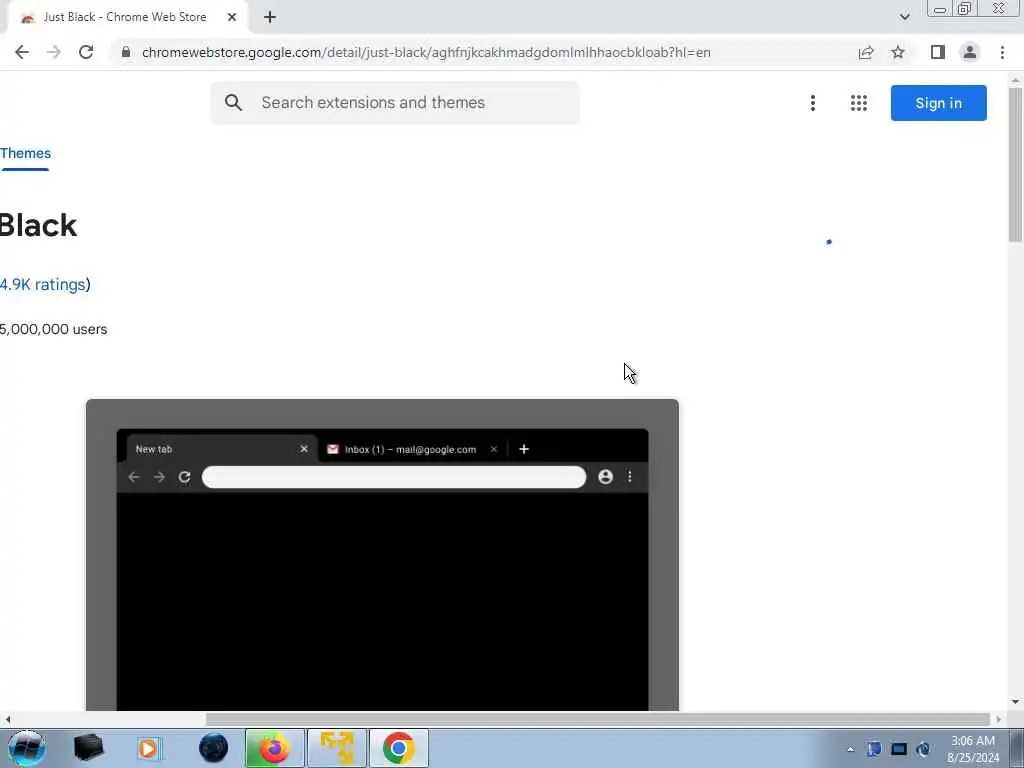Screen dimensions: 1024x768
Task: Click the Black title heading
Action: (39, 225)
